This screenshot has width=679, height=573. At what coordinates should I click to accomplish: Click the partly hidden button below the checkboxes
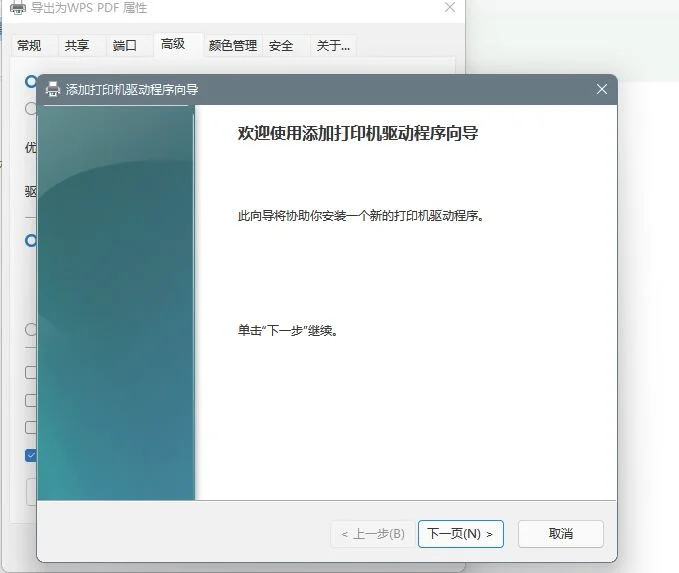31,491
